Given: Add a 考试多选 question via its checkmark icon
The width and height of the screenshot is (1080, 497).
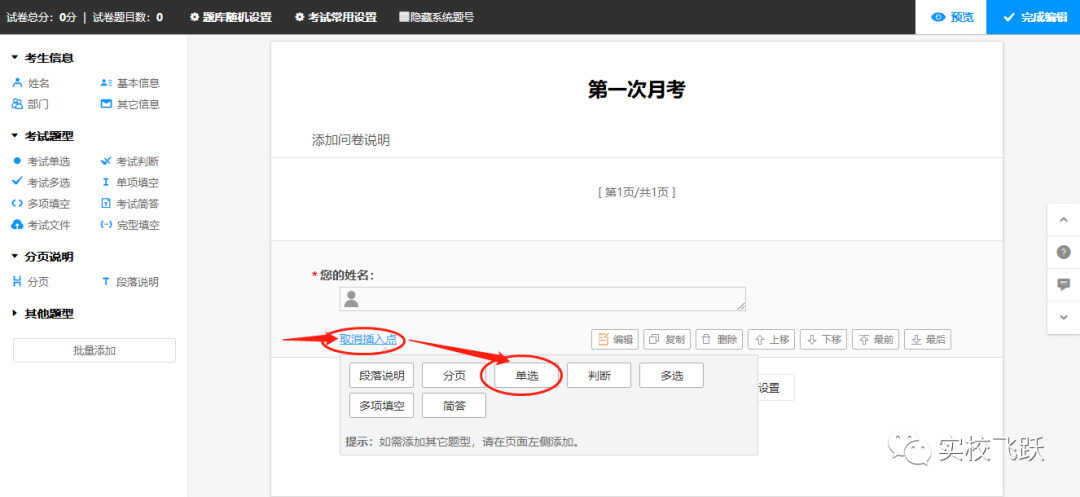Looking at the screenshot, I should tap(17, 182).
